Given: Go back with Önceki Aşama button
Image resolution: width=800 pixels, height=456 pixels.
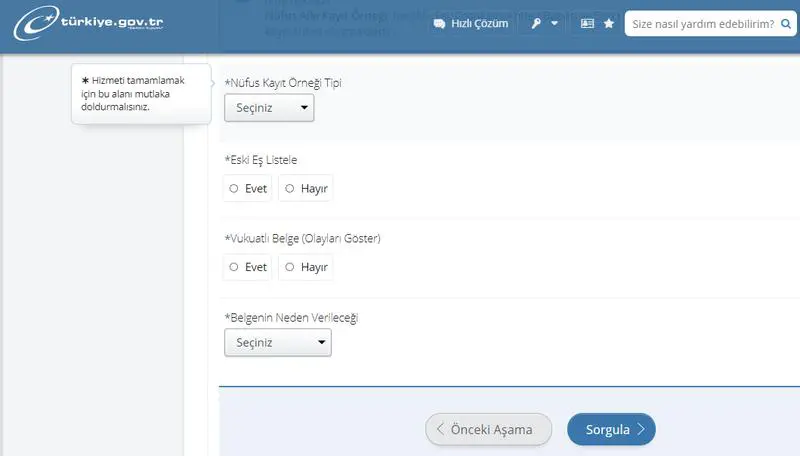Looking at the screenshot, I should coord(488,429).
